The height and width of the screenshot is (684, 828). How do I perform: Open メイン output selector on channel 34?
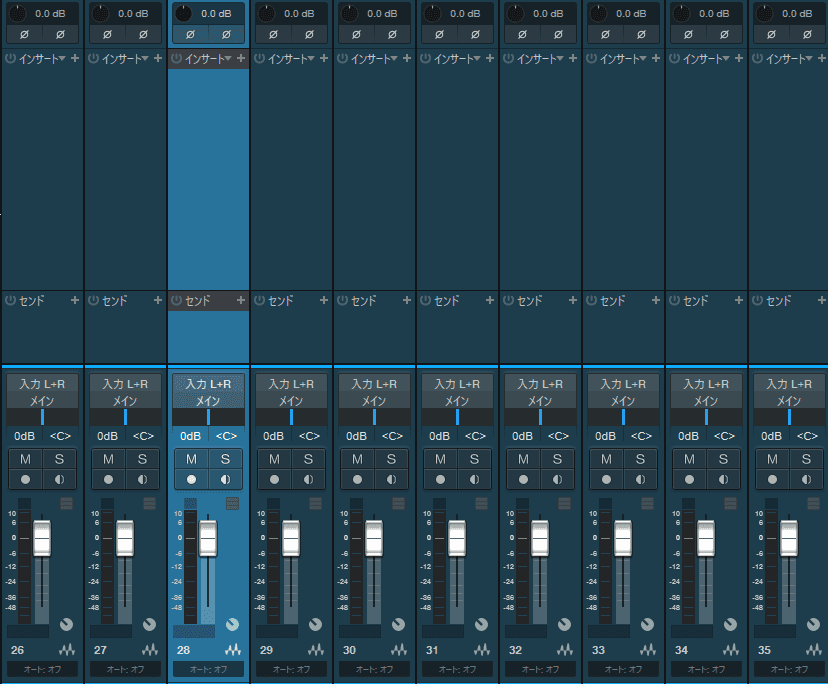[706, 401]
